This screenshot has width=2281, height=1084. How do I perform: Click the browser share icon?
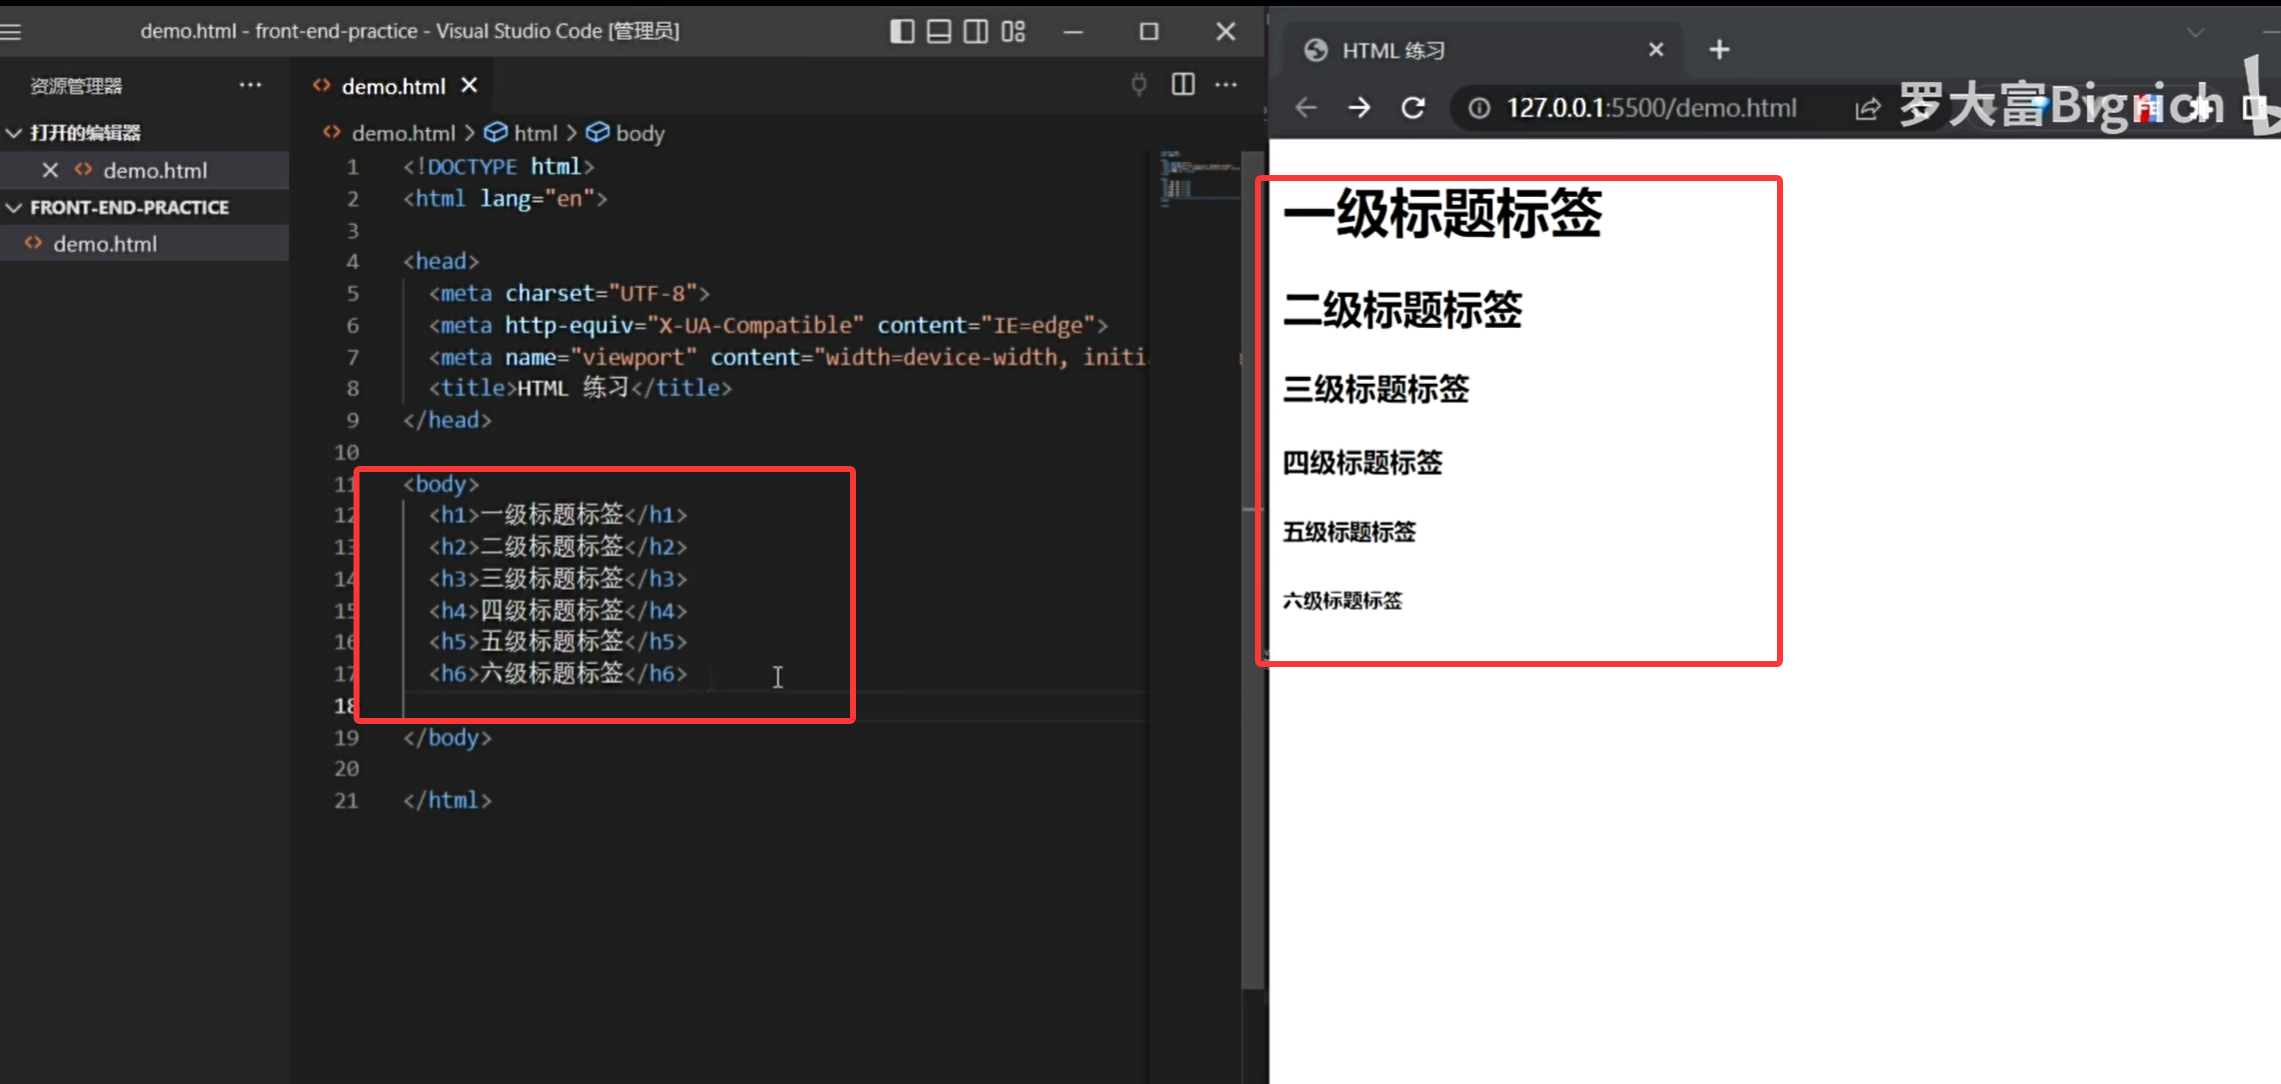coord(1867,108)
